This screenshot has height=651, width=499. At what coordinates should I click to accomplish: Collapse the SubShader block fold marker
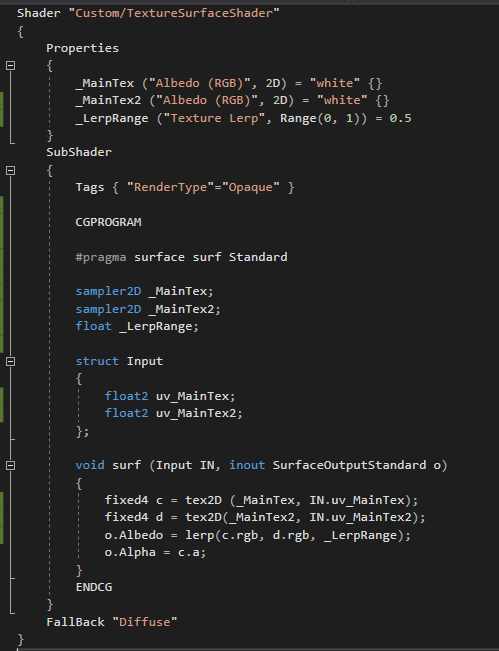[x=11, y=171]
